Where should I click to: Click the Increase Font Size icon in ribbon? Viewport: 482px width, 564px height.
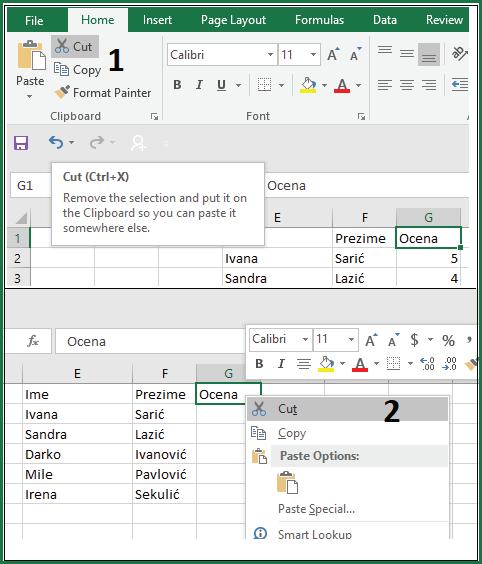coord(333,54)
